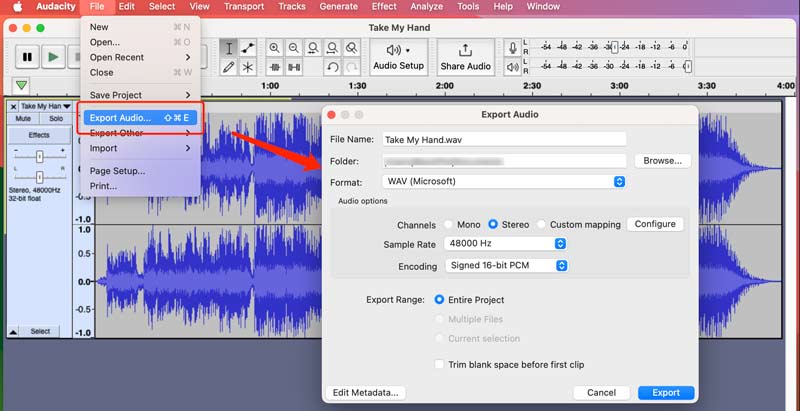800x411 pixels.
Task: Select the Draw pencil tool
Action: pyautogui.click(x=229, y=67)
